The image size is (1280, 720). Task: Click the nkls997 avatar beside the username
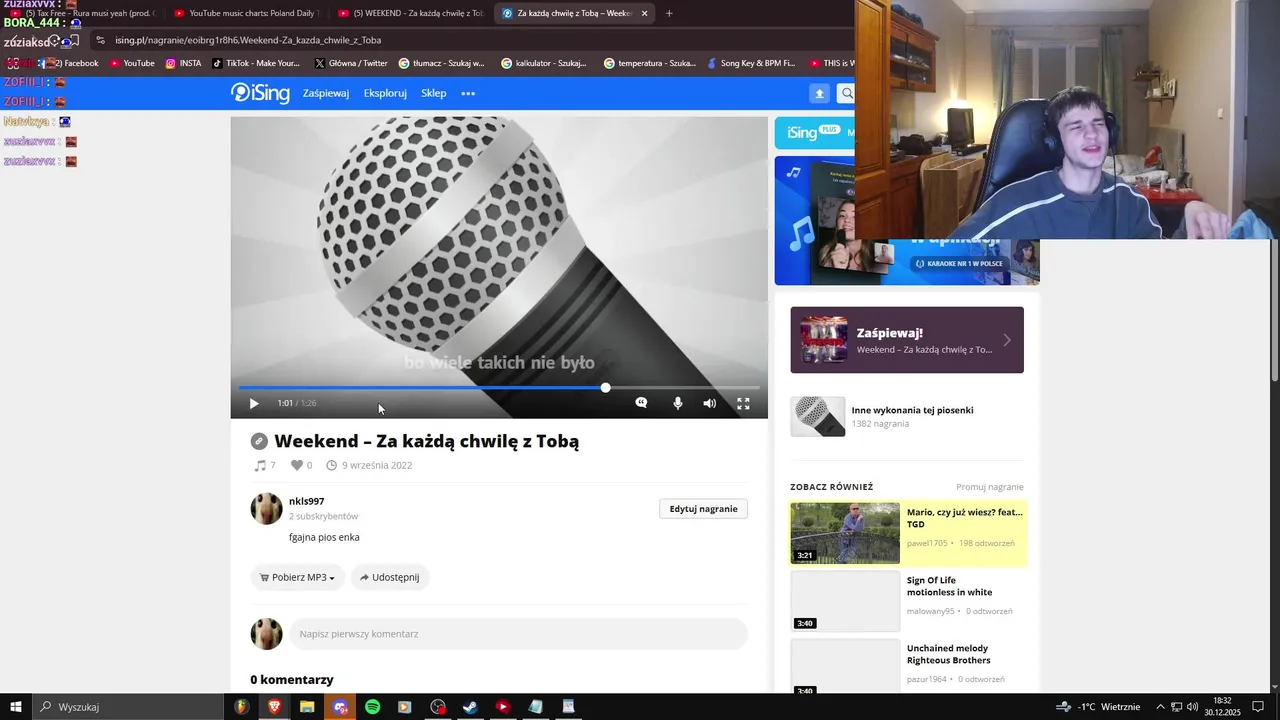coord(266,508)
